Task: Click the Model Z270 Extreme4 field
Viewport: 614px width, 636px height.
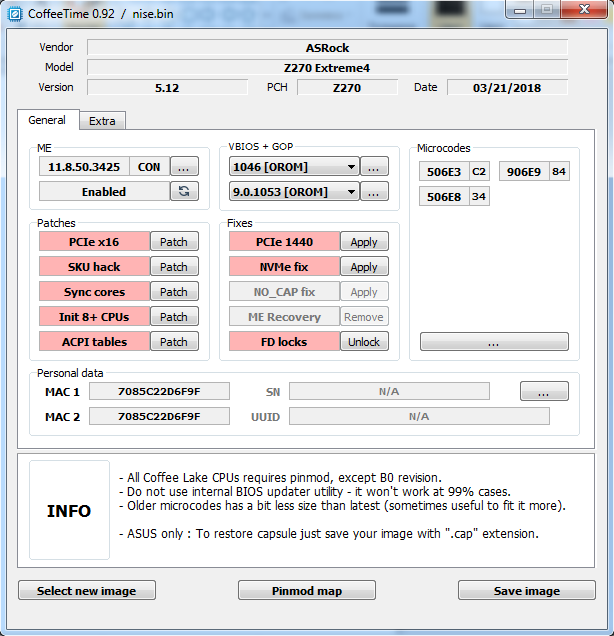Action: pyautogui.click(x=327, y=67)
